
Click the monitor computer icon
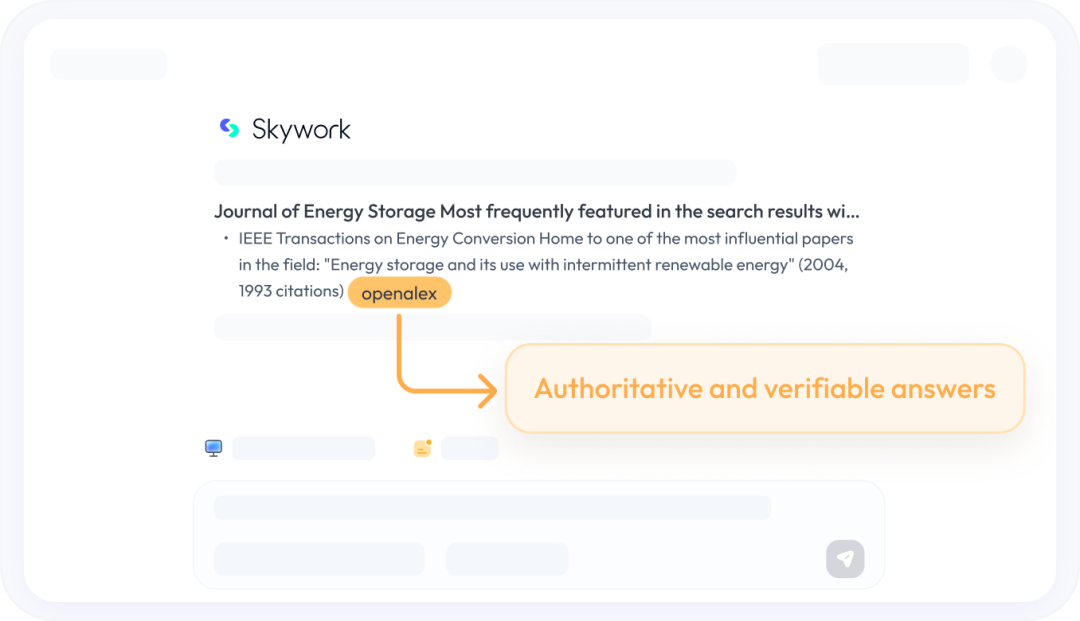(213, 448)
